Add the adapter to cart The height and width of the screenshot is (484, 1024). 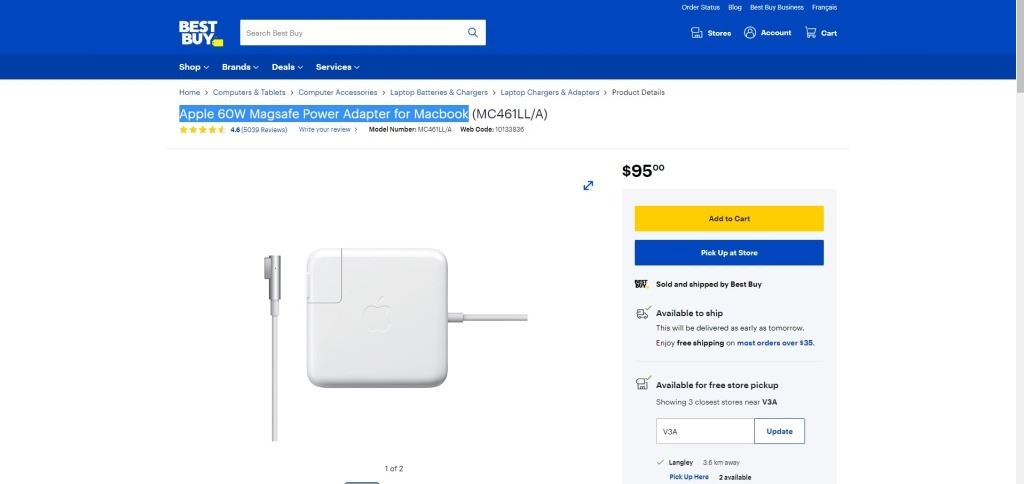coord(729,218)
